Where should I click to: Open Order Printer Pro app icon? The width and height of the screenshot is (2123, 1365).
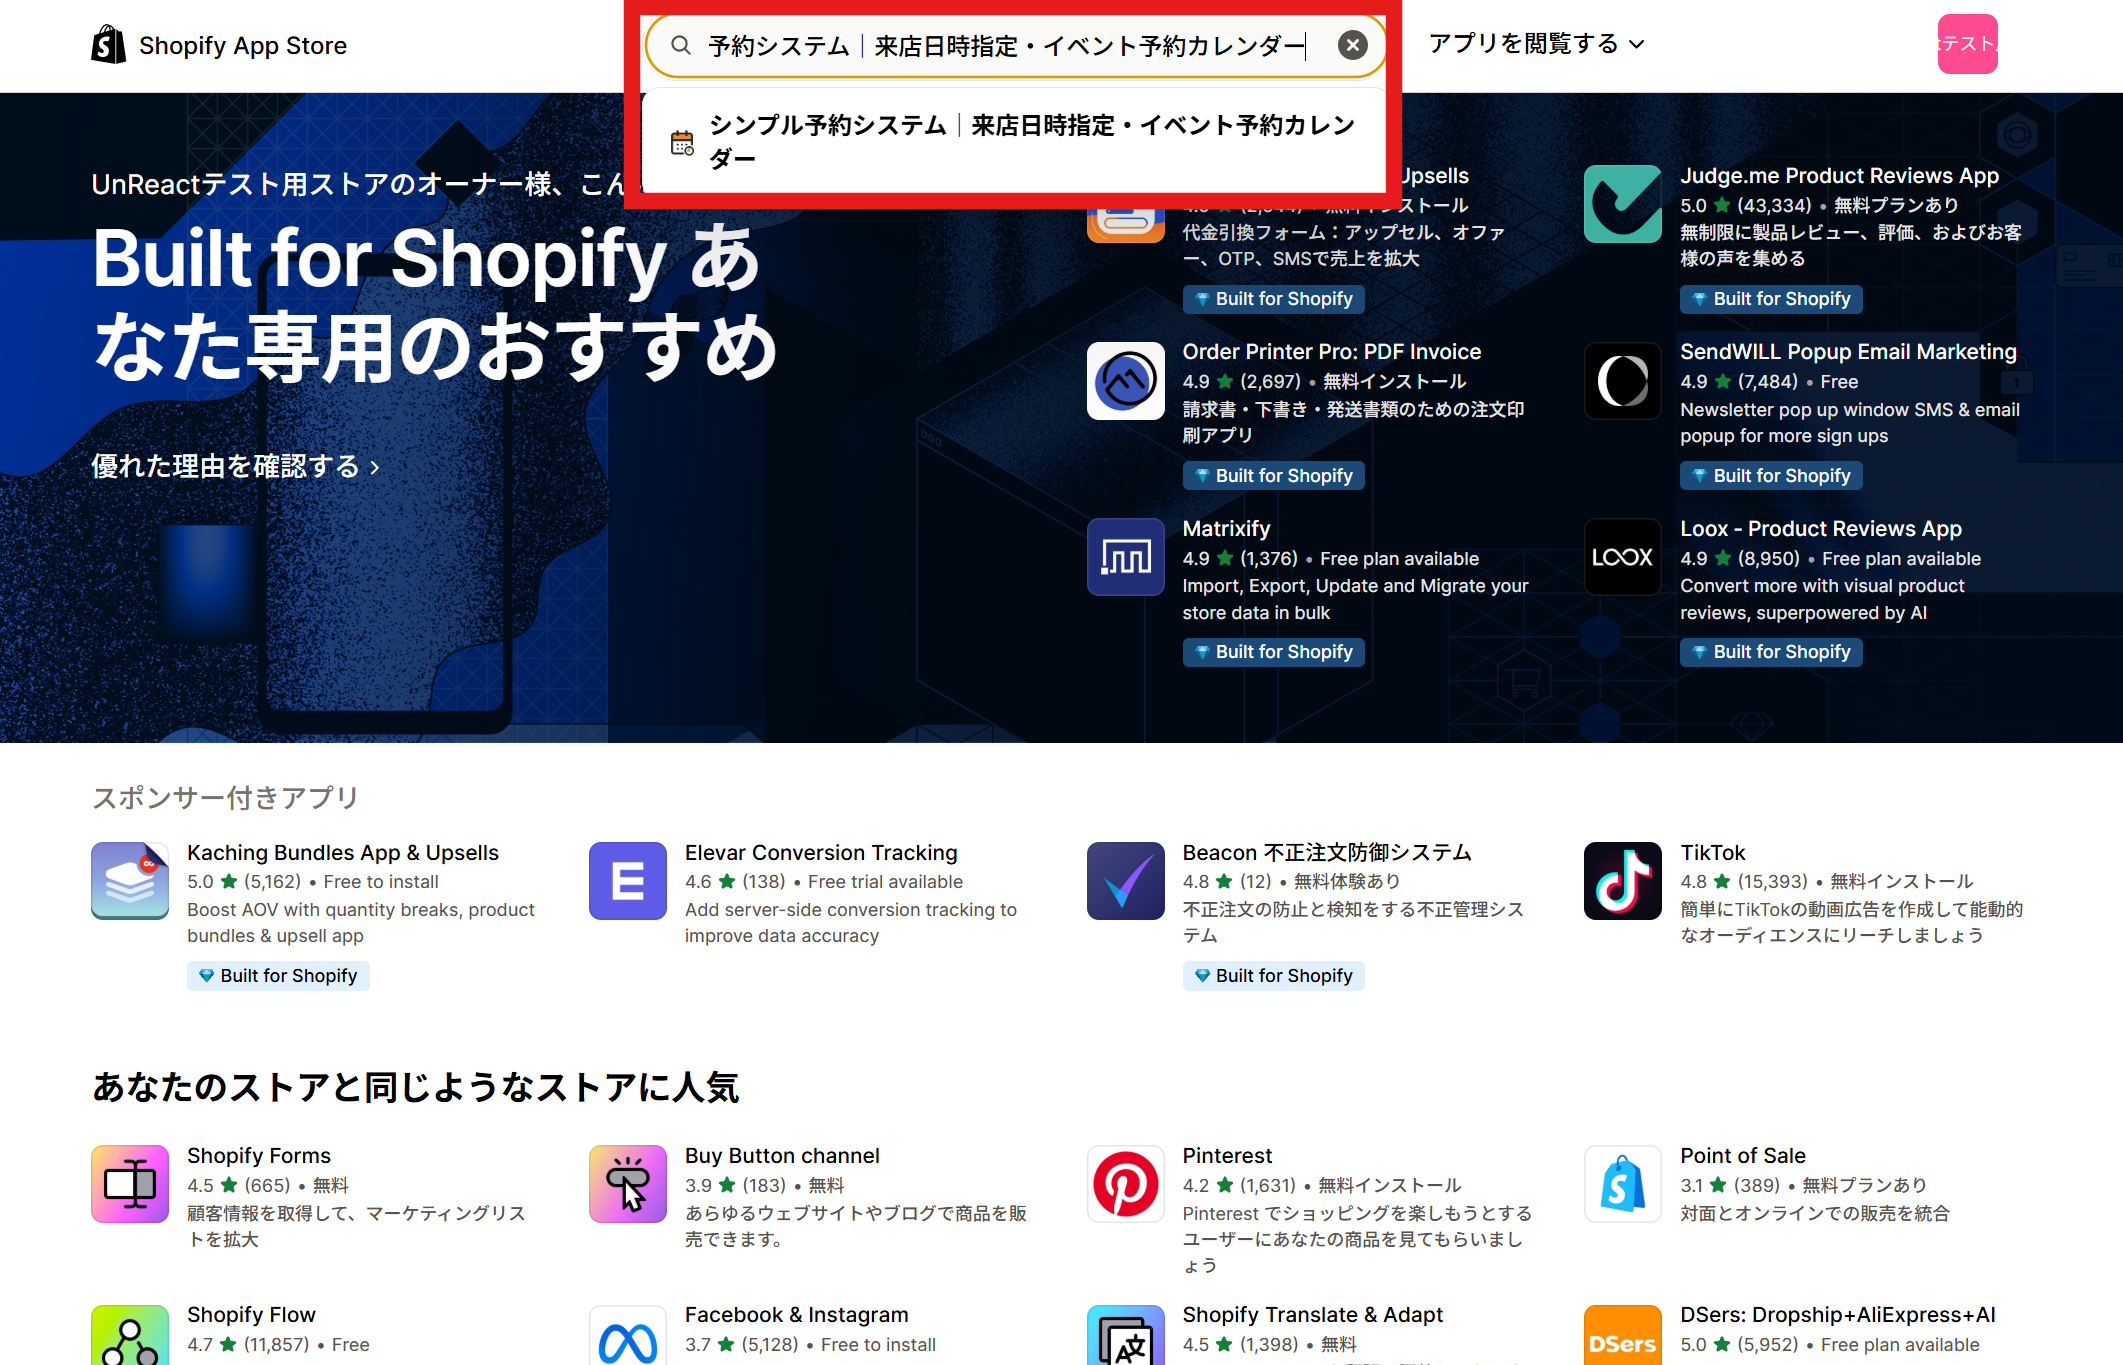point(1125,381)
